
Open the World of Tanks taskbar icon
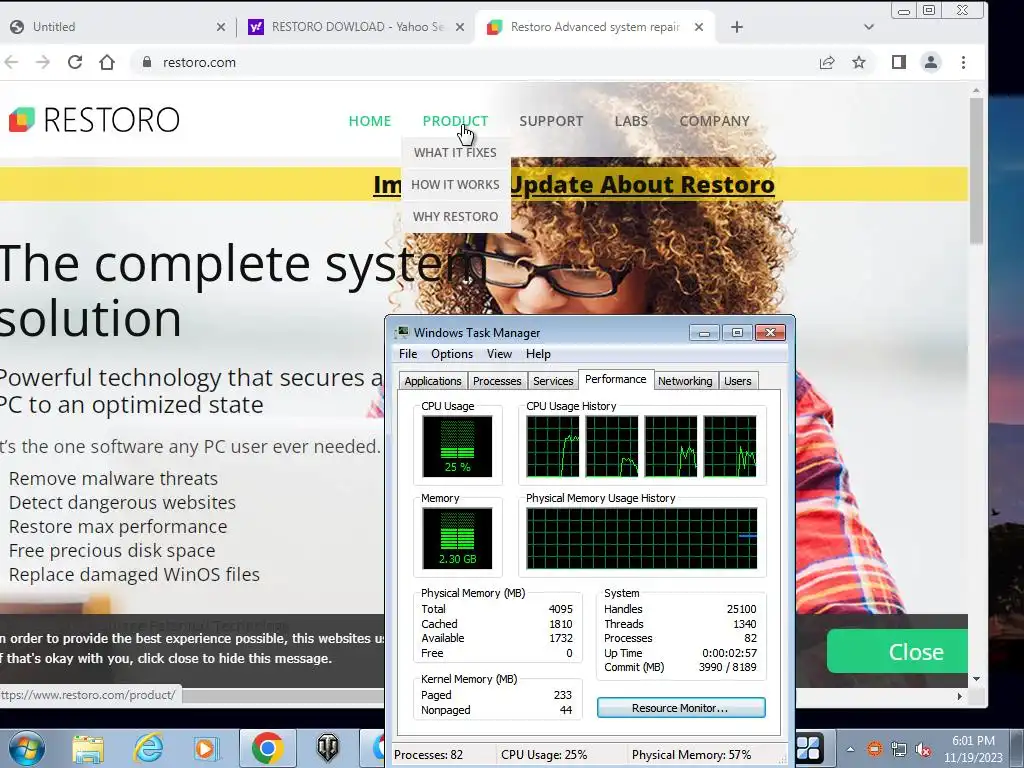coord(328,748)
